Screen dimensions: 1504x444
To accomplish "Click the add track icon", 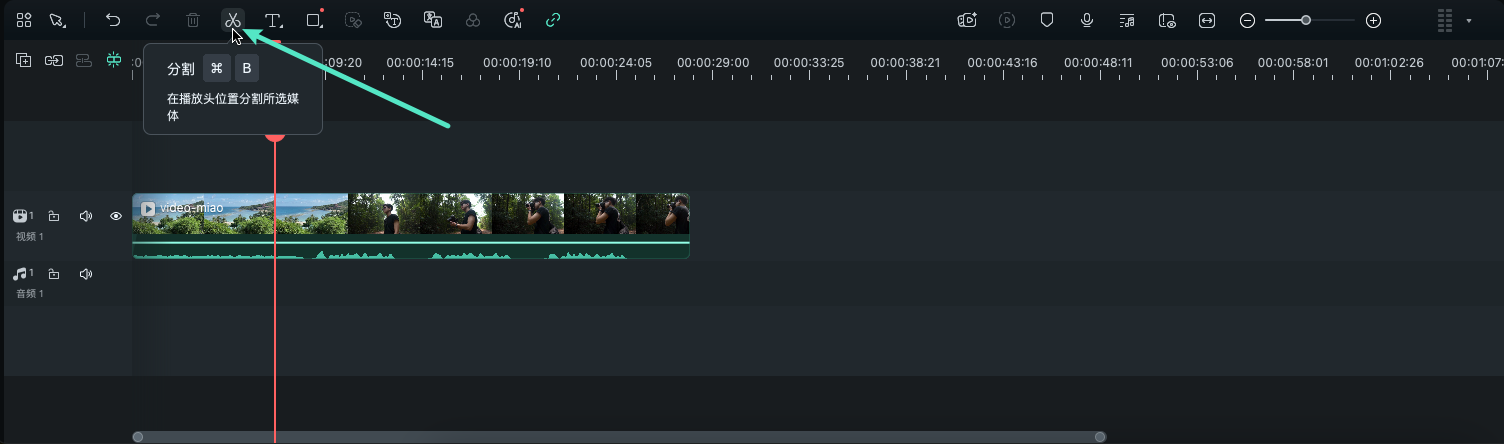I will pyautogui.click(x=23, y=61).
